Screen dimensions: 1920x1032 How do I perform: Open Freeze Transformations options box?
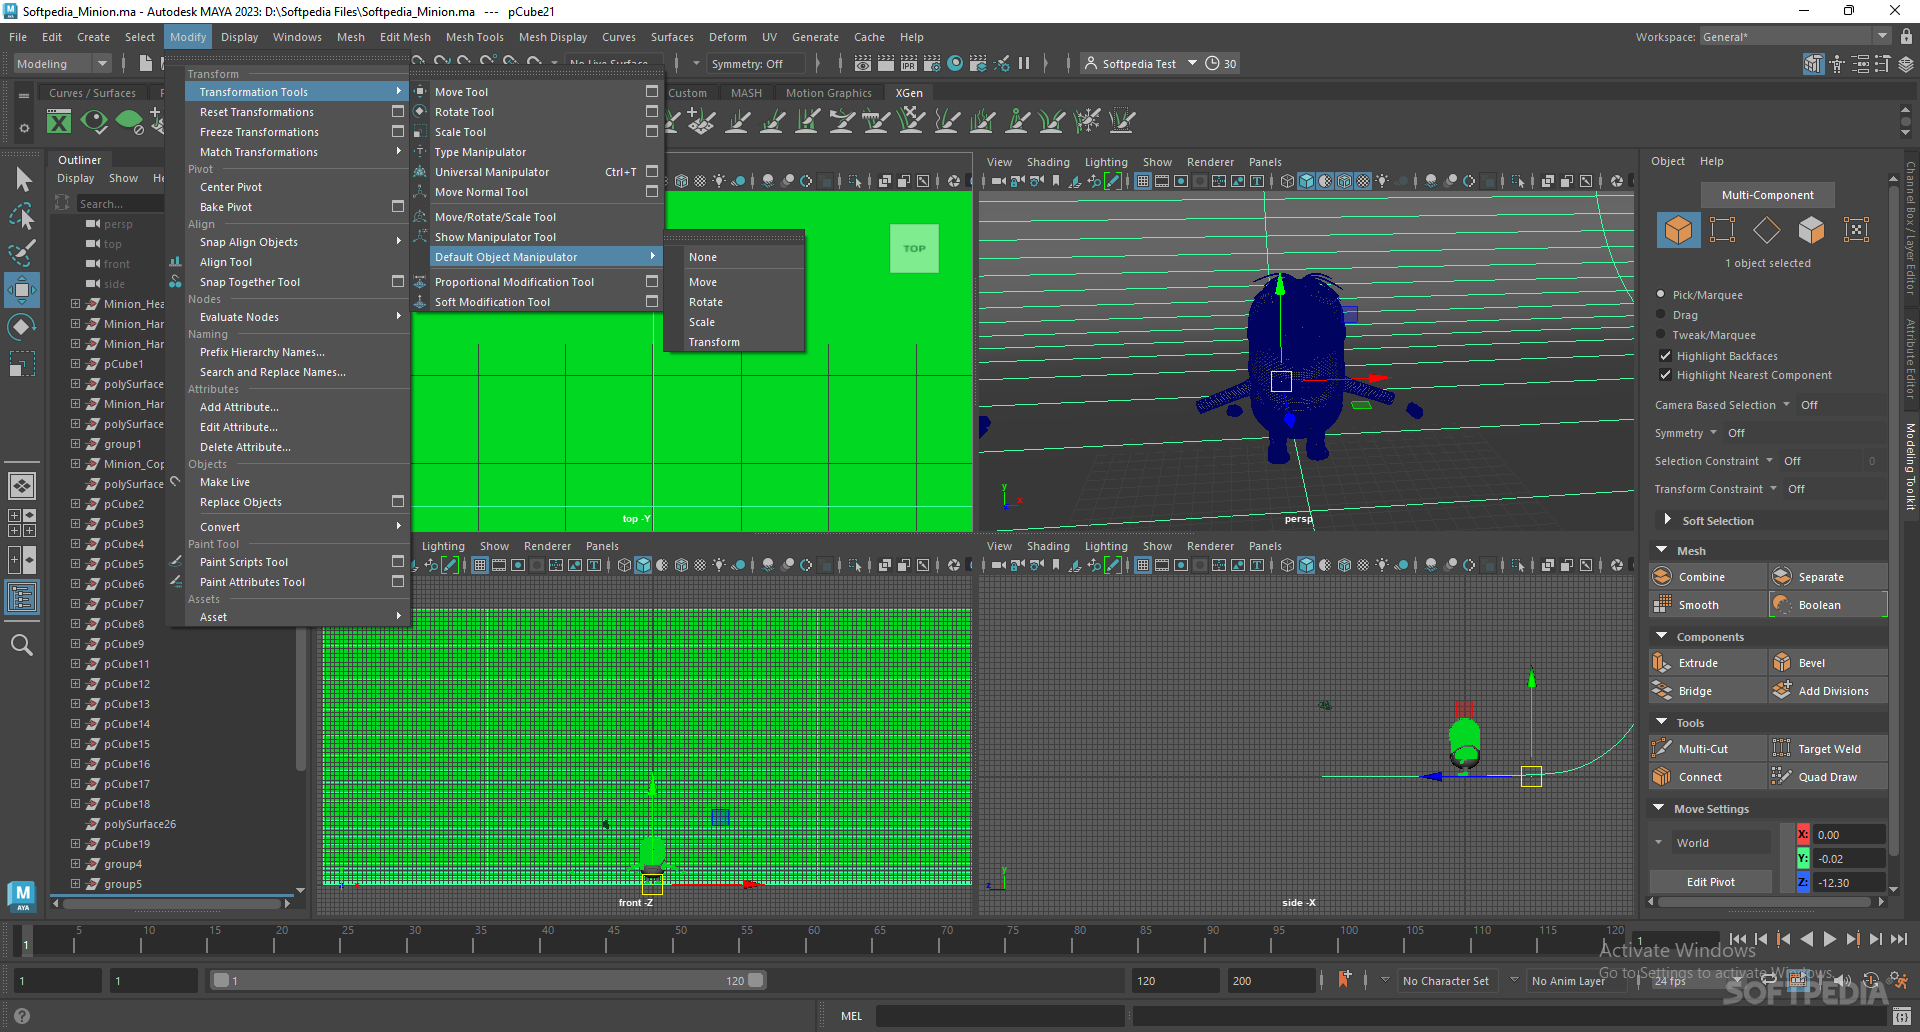398,131
